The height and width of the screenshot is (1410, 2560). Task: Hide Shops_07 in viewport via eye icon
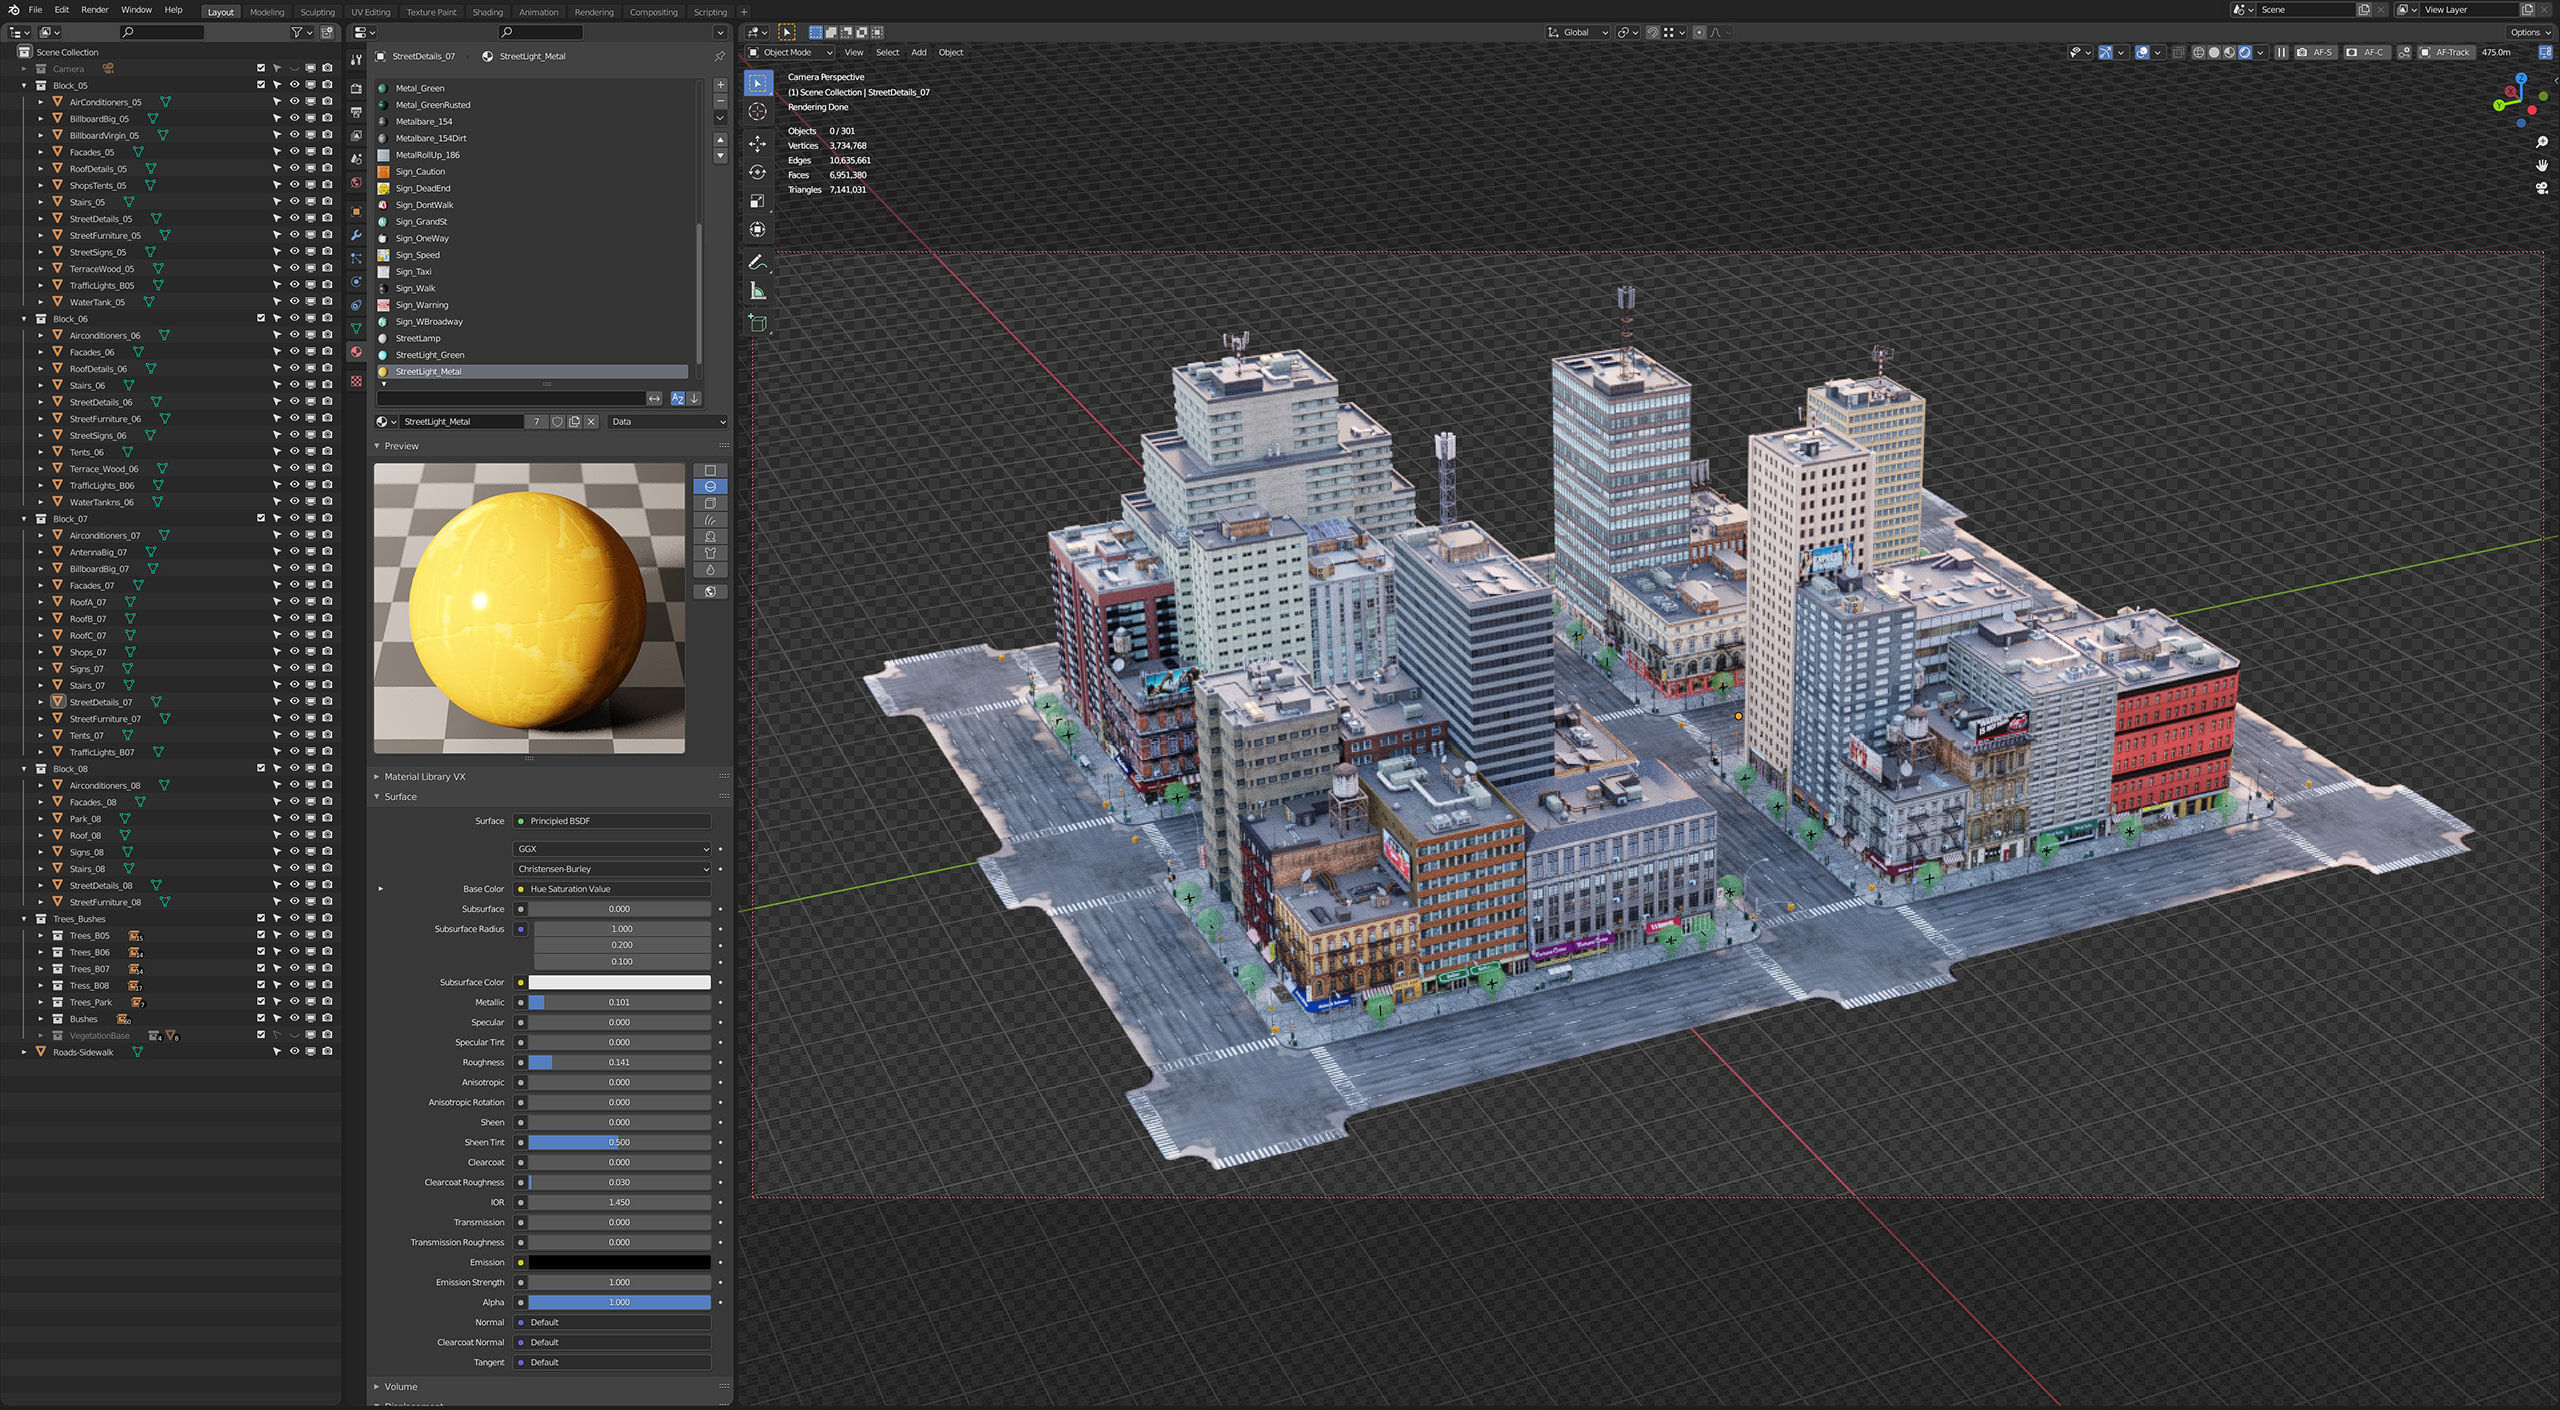coord(294,652)
